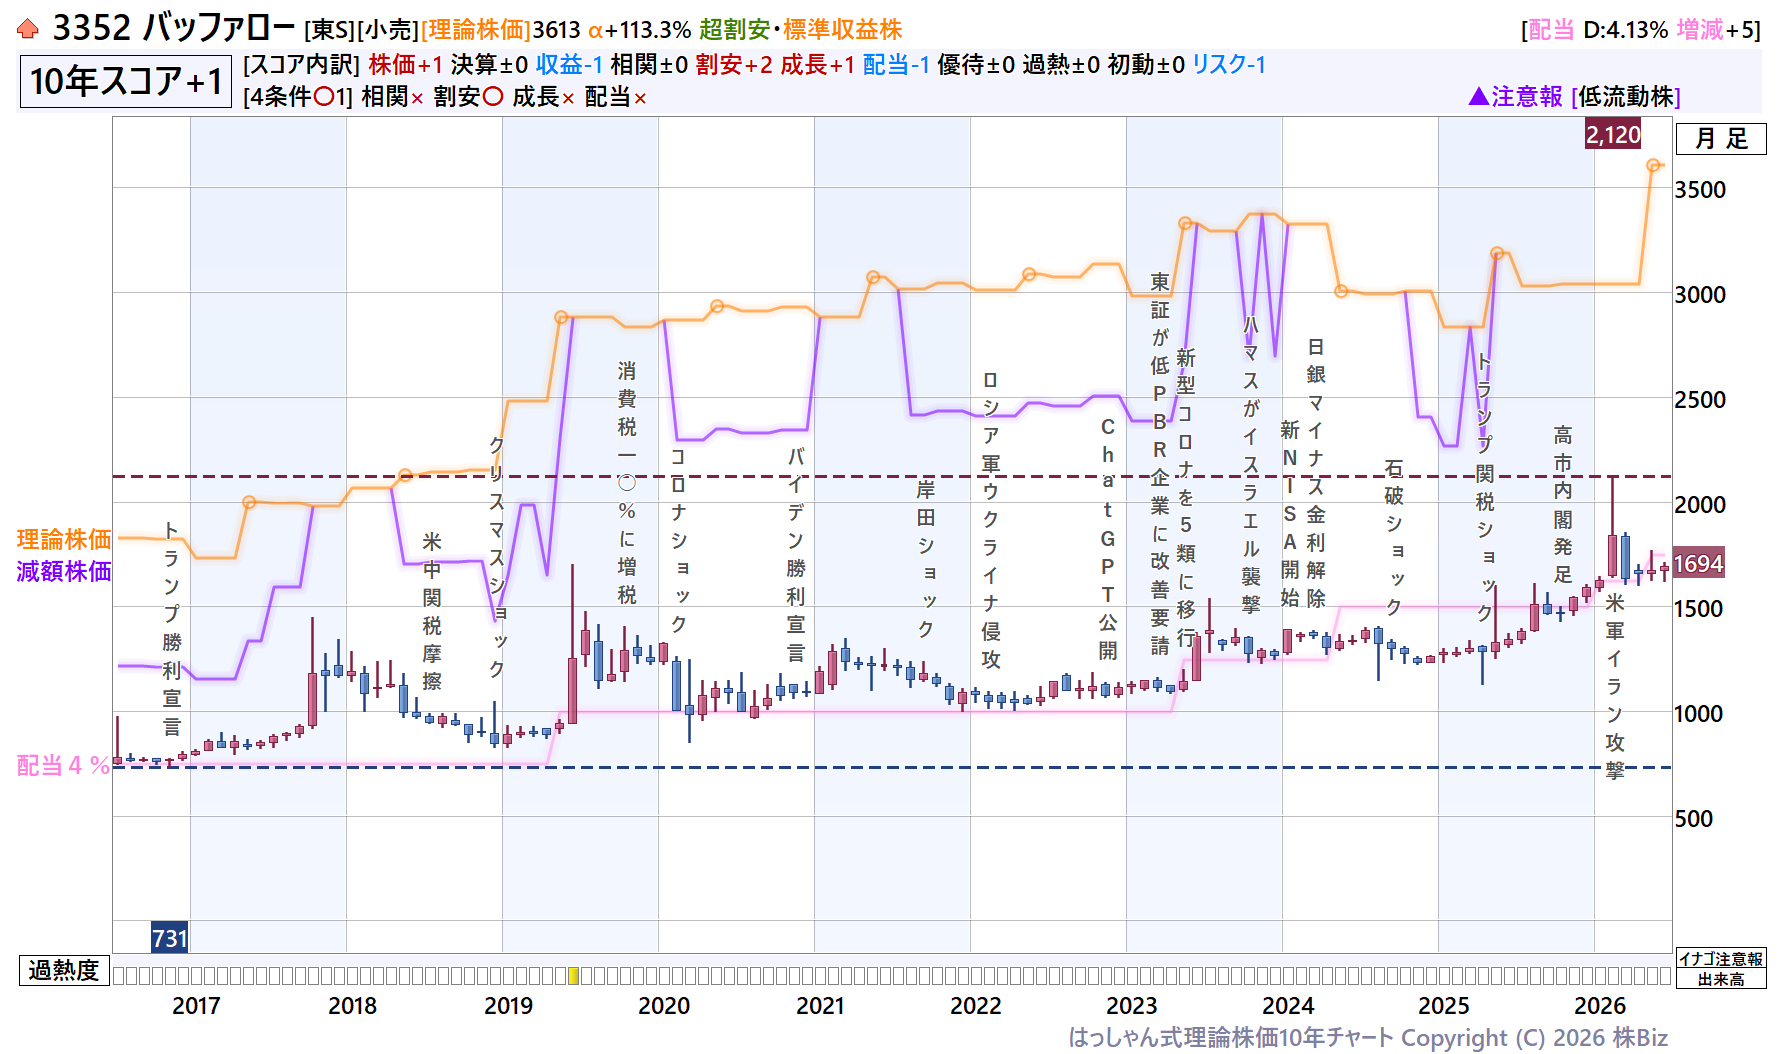Click the 収益-1 score item
Viewport: 1780px width, 1054px height.
click(569, 65)
